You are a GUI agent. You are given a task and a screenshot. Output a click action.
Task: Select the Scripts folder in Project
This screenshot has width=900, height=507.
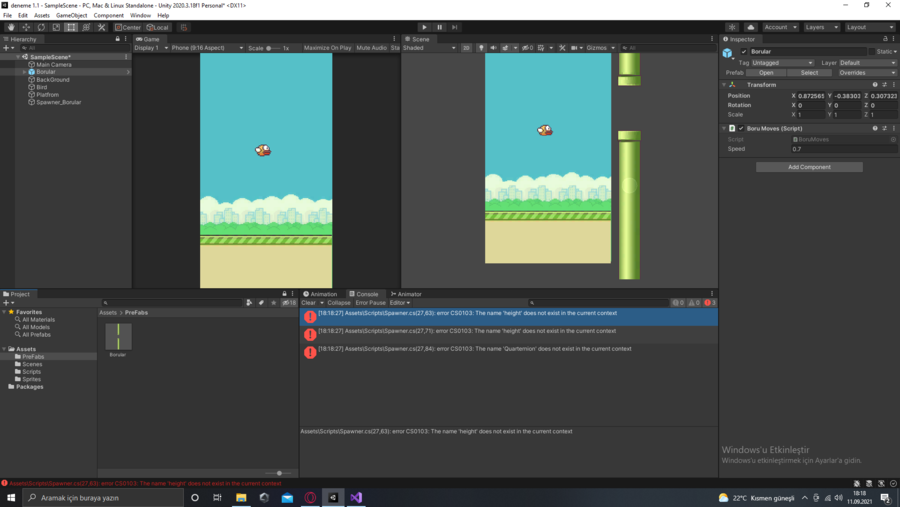[x=32, y=371]
